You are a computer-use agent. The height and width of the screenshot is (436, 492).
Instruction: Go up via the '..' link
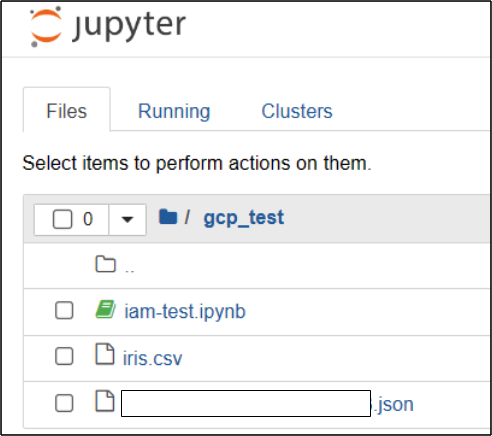(130, 270)
